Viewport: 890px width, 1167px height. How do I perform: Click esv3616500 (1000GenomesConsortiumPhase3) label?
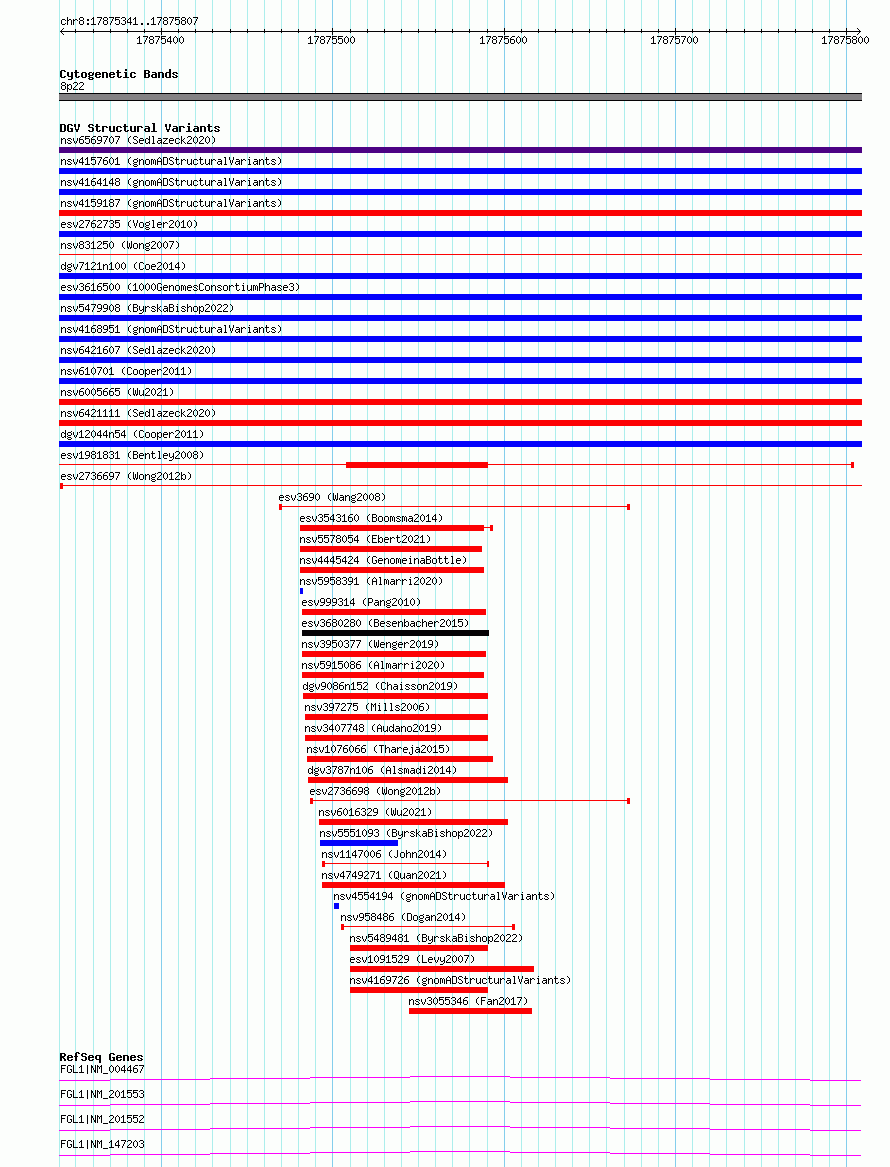click(180, 287)
